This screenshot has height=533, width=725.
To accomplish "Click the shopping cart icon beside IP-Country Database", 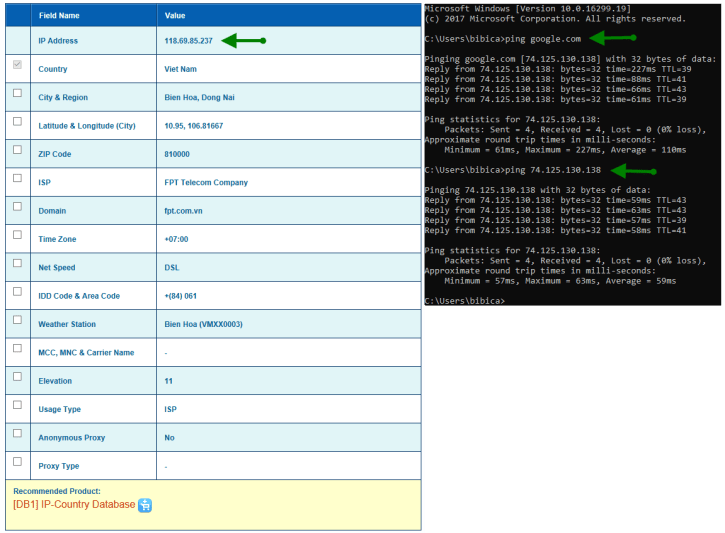I will tap(145, 505).
